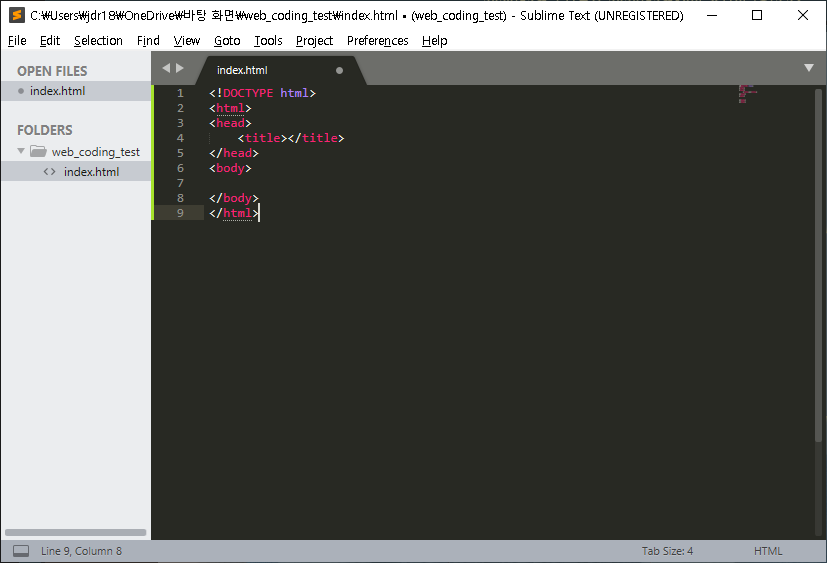The height and width of the screenshot is (563, 827).
Task: Open the Selection menu
Action: click(98, 41)
